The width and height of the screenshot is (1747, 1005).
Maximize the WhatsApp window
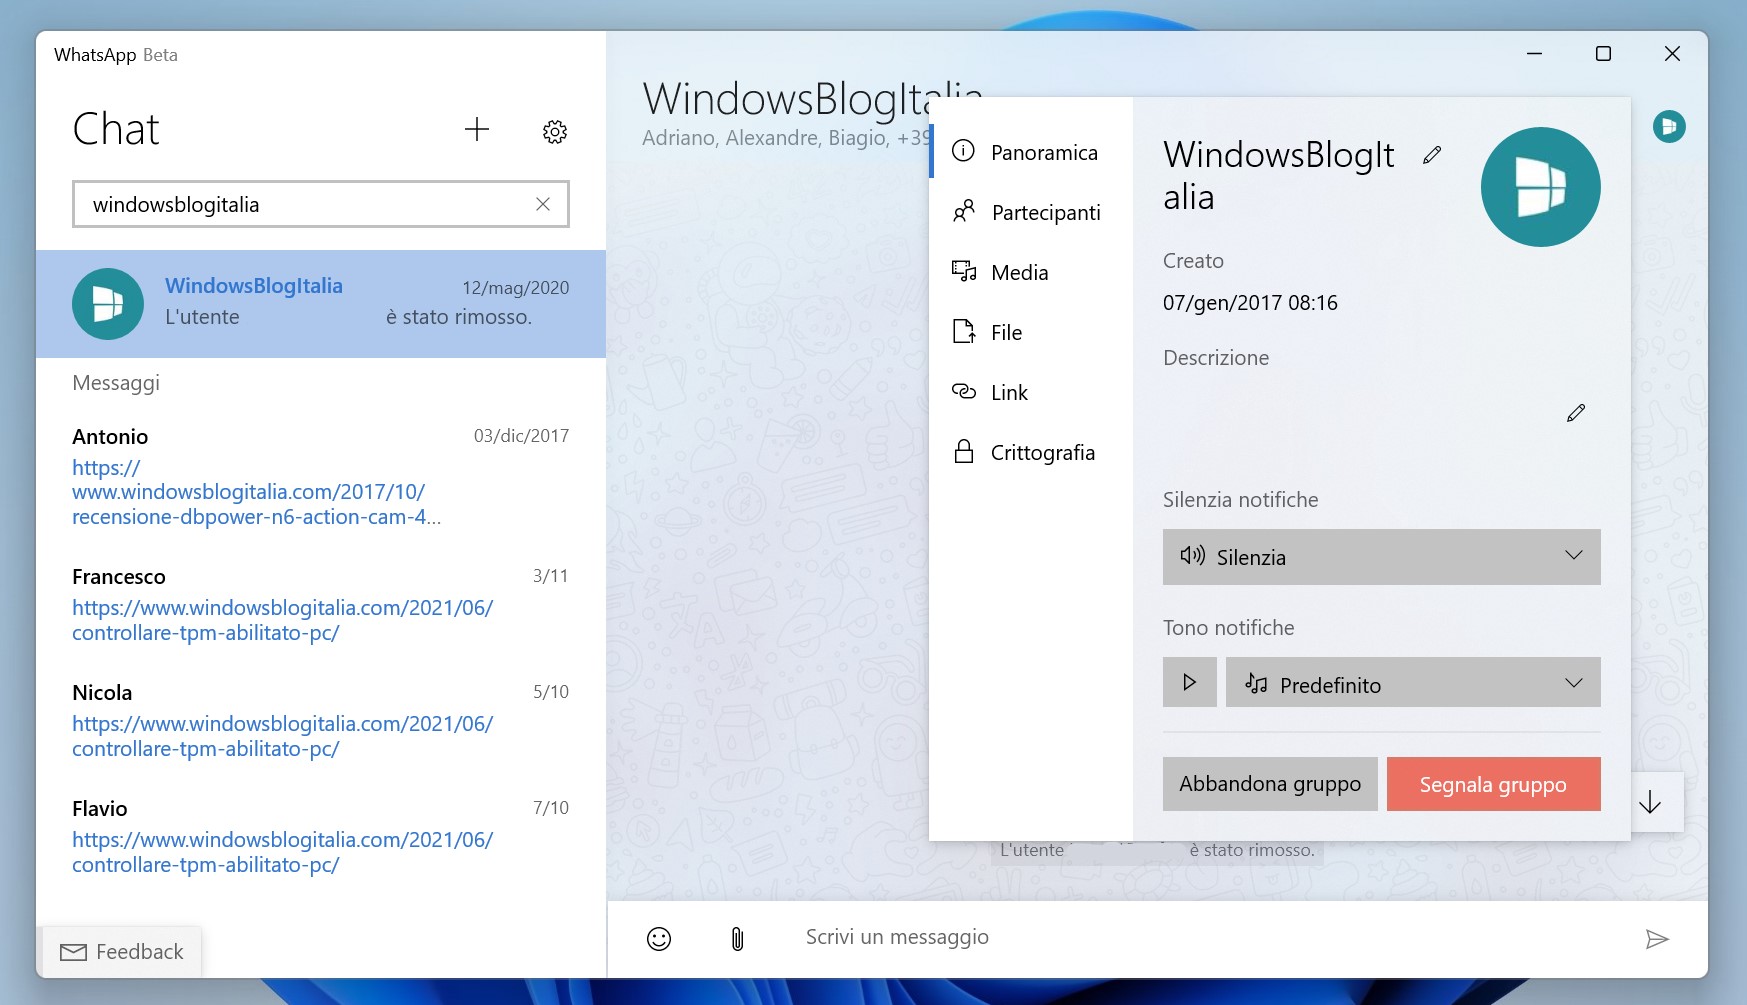pos(1603,53)
